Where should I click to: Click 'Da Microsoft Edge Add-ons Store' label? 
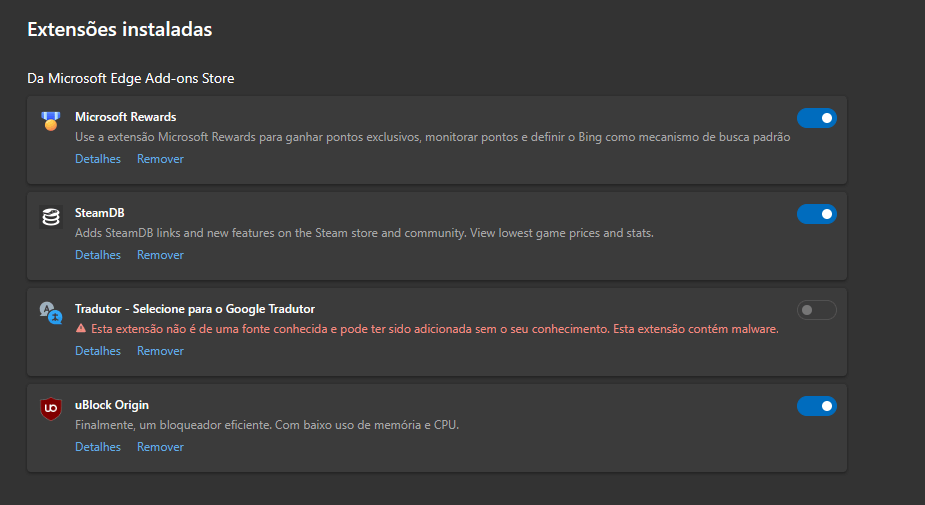pyautogui.click(x=131, y=78)
